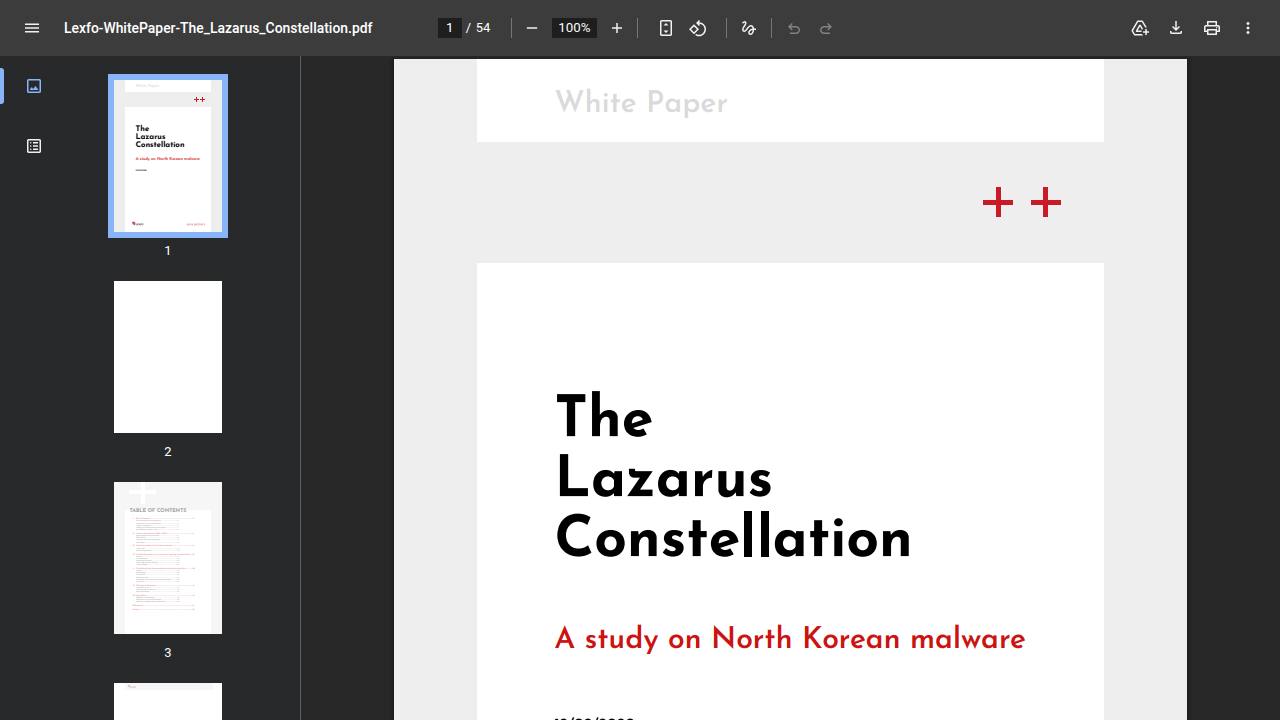Activate the draw annotation tool
This screenshot has height=720, width=1280.
click(x=748, y=28)
